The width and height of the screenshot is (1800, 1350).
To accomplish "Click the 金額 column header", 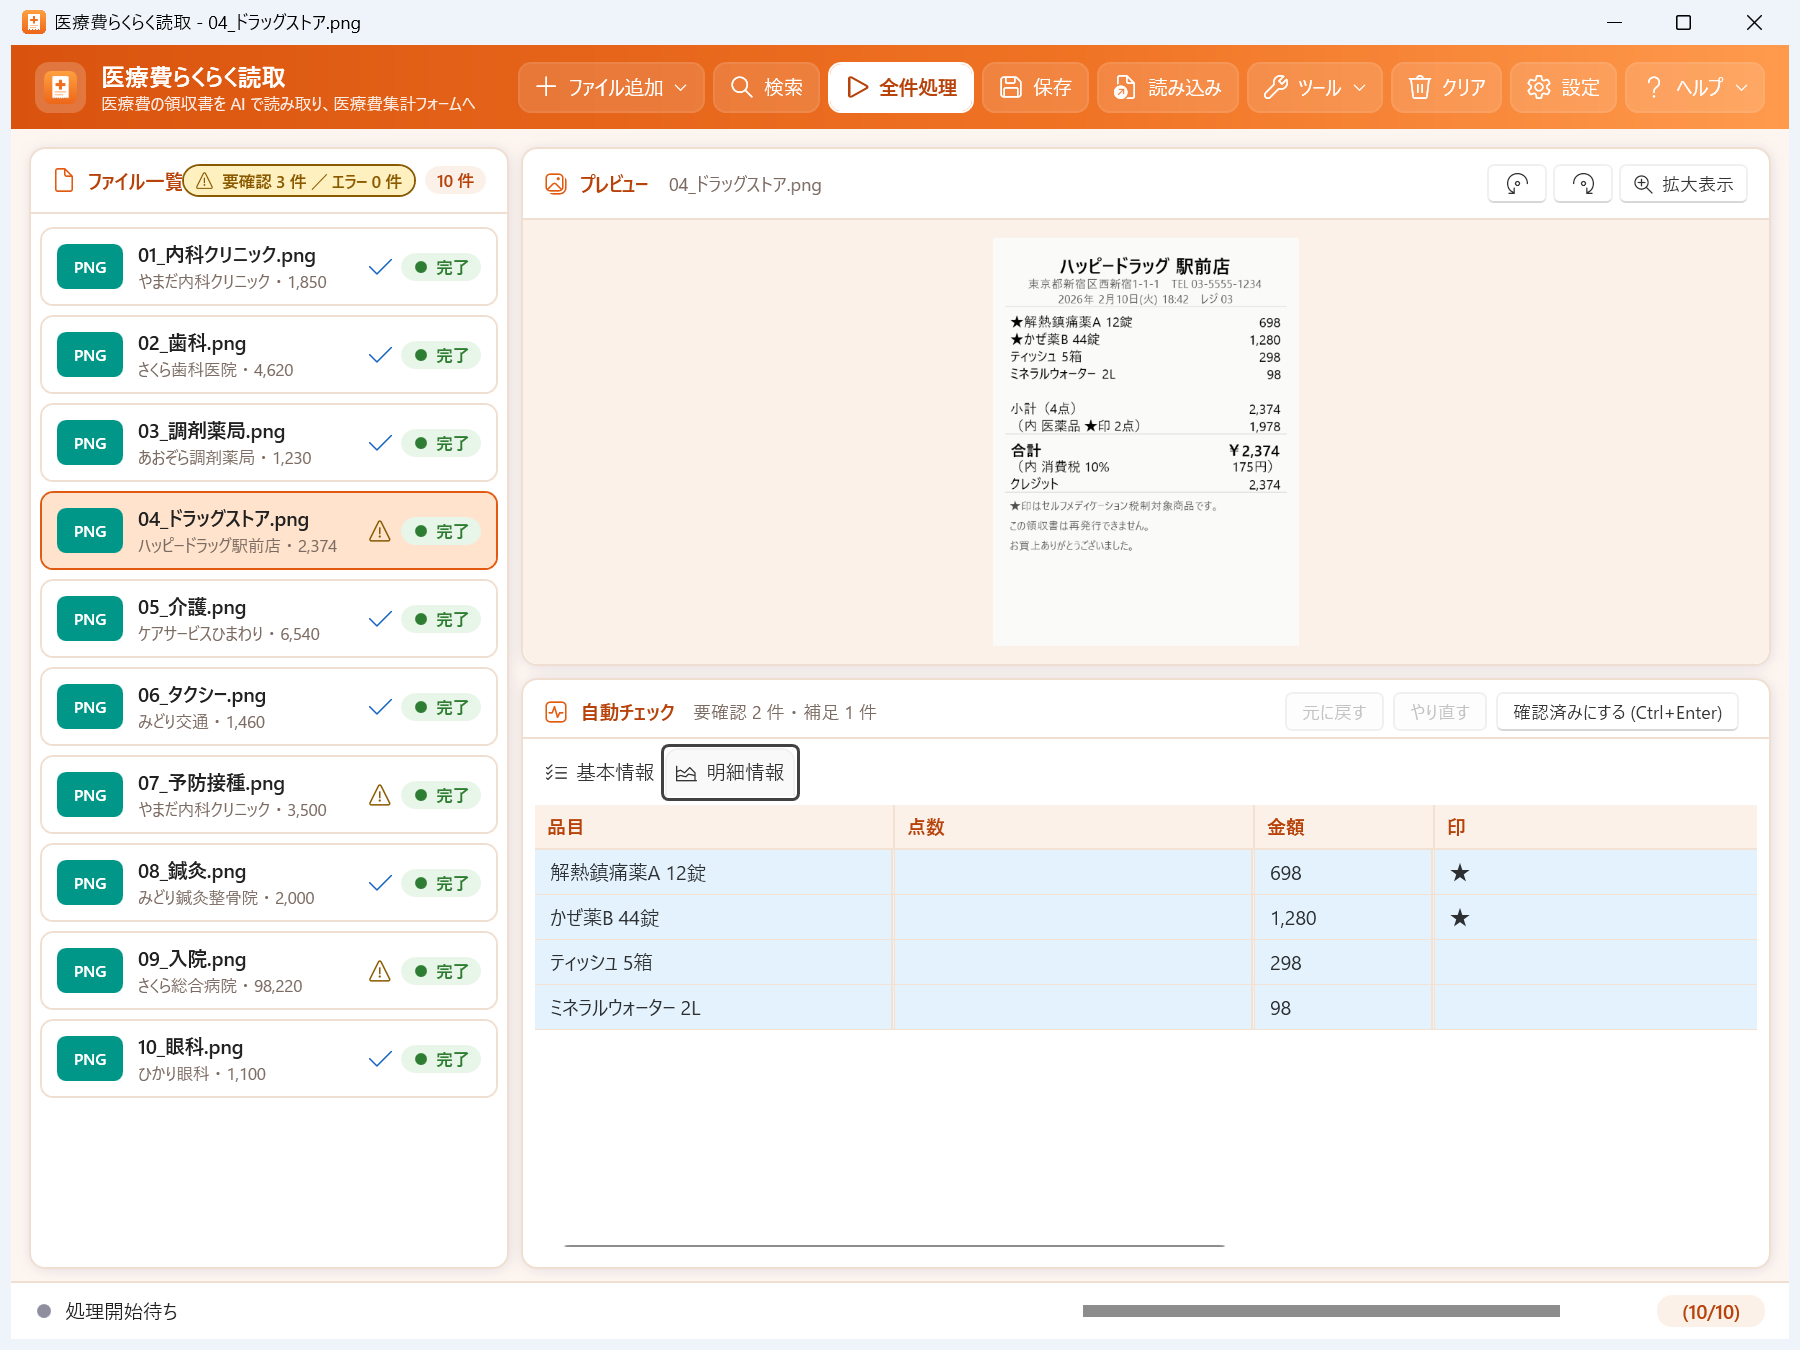I will 1343,827.
